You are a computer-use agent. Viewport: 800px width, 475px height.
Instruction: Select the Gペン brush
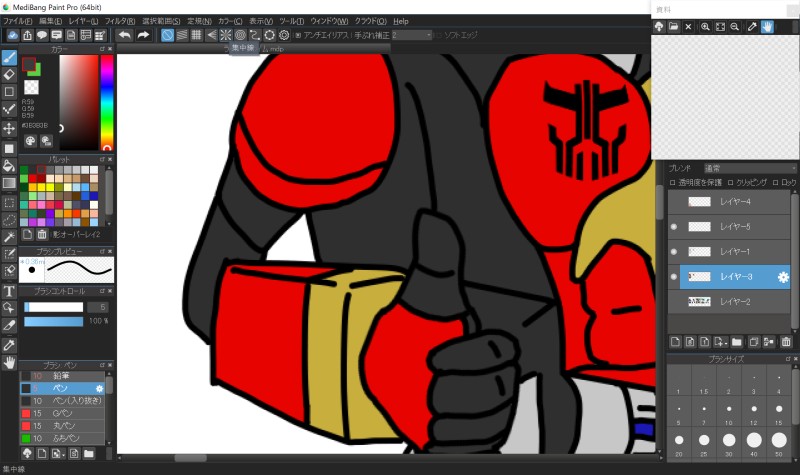pos(62,413)
